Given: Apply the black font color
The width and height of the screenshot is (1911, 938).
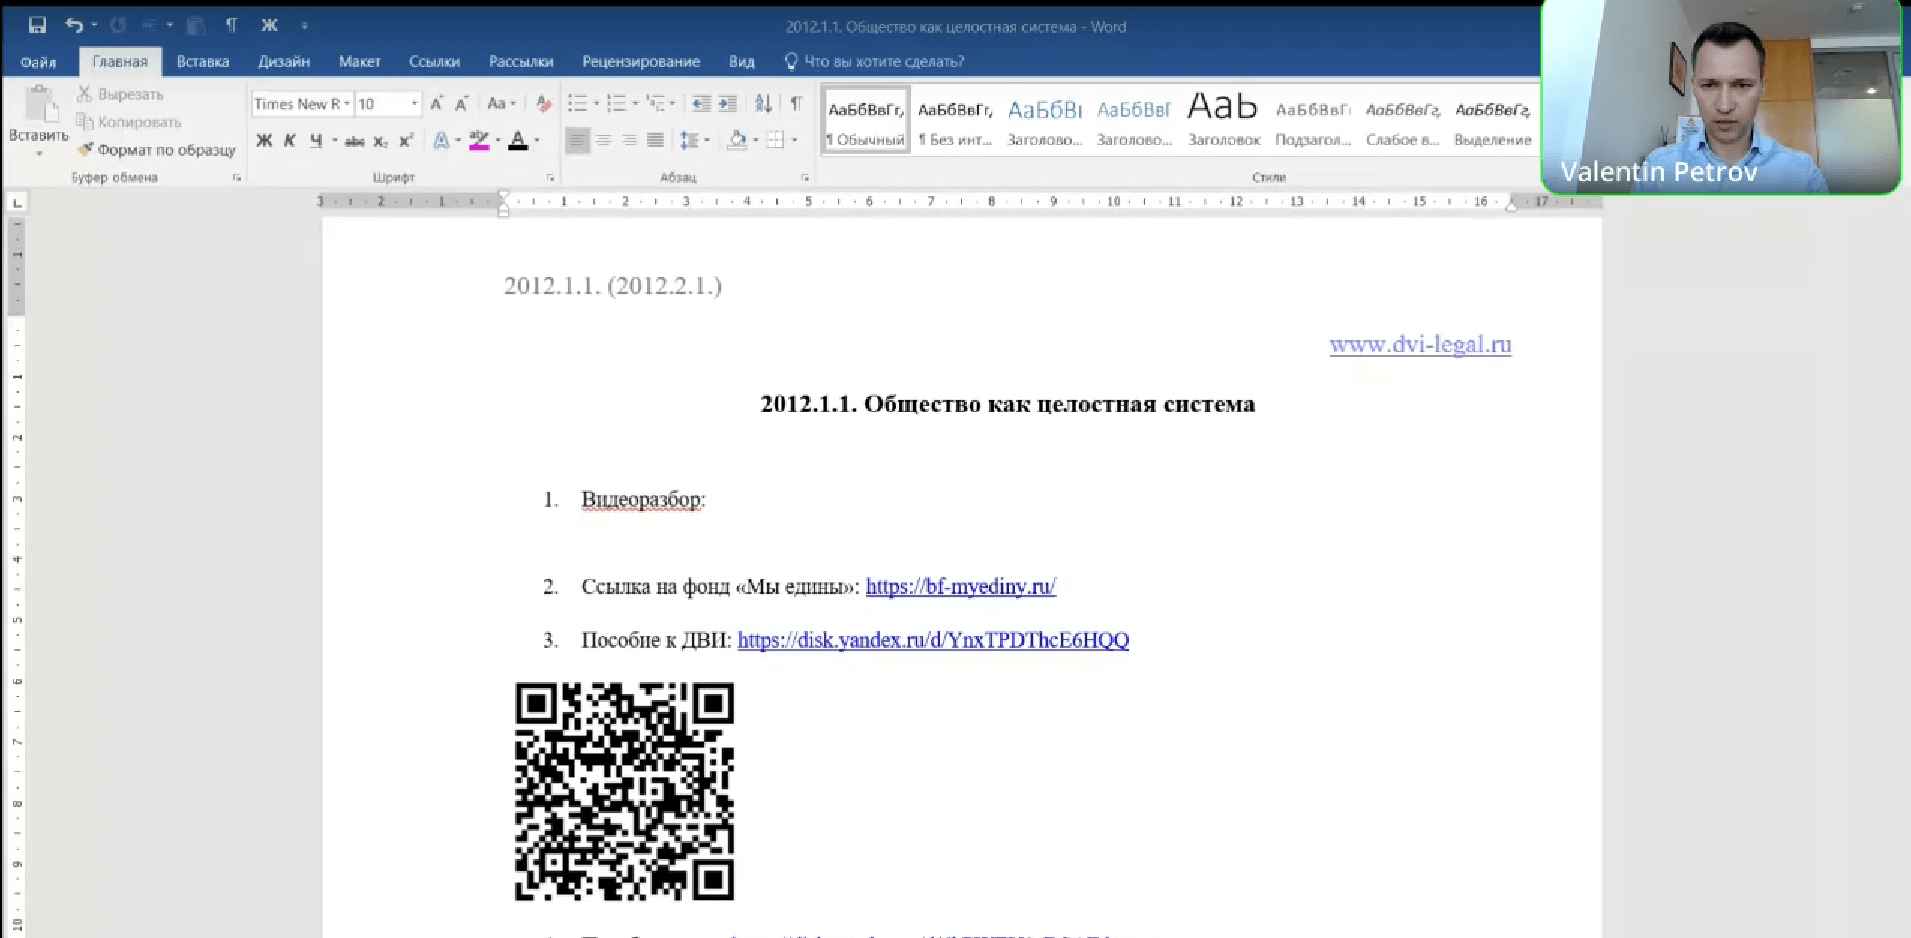Looking at the screenshot, I should [518, 141].
